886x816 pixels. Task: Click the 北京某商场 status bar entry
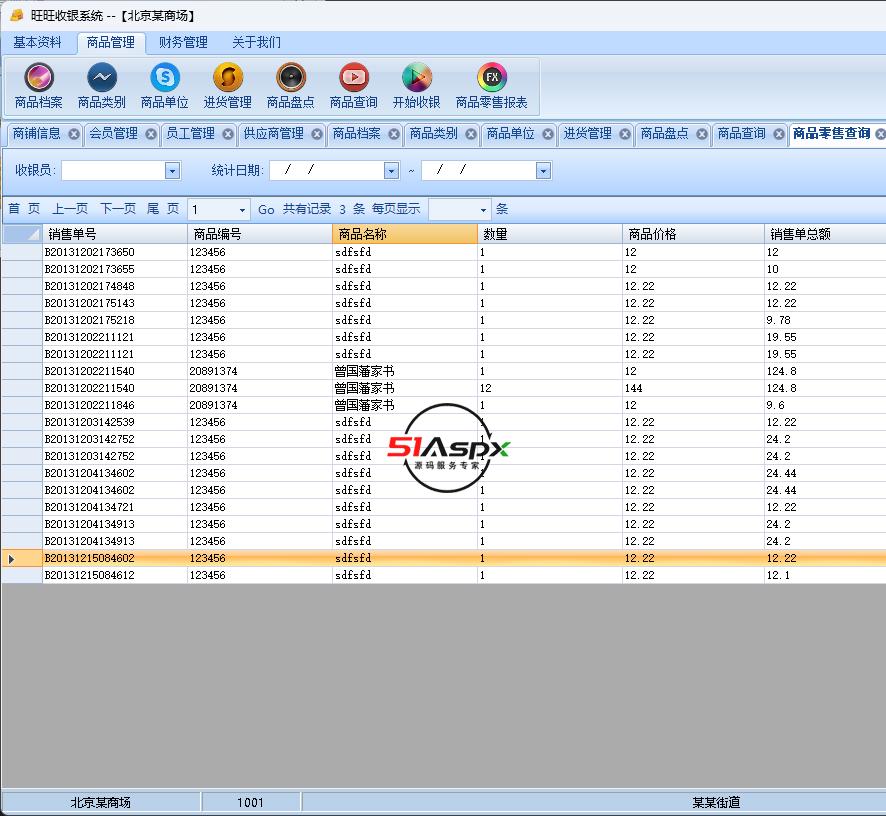(x=101, y=802)
